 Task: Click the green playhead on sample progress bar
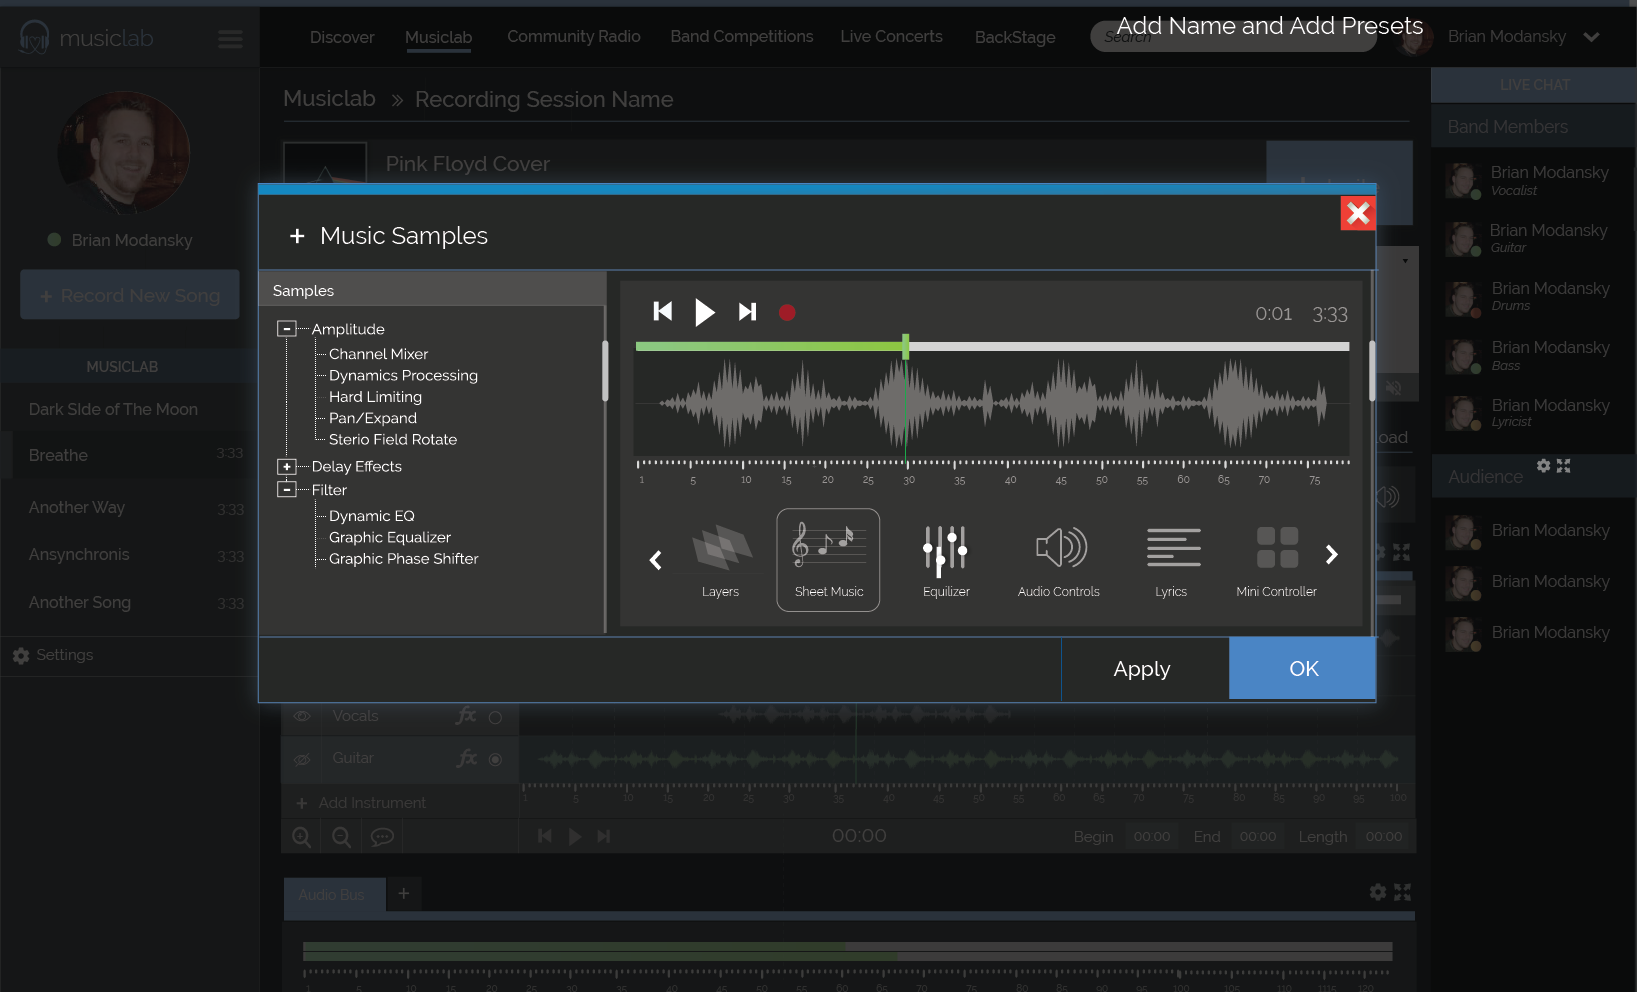905,347
